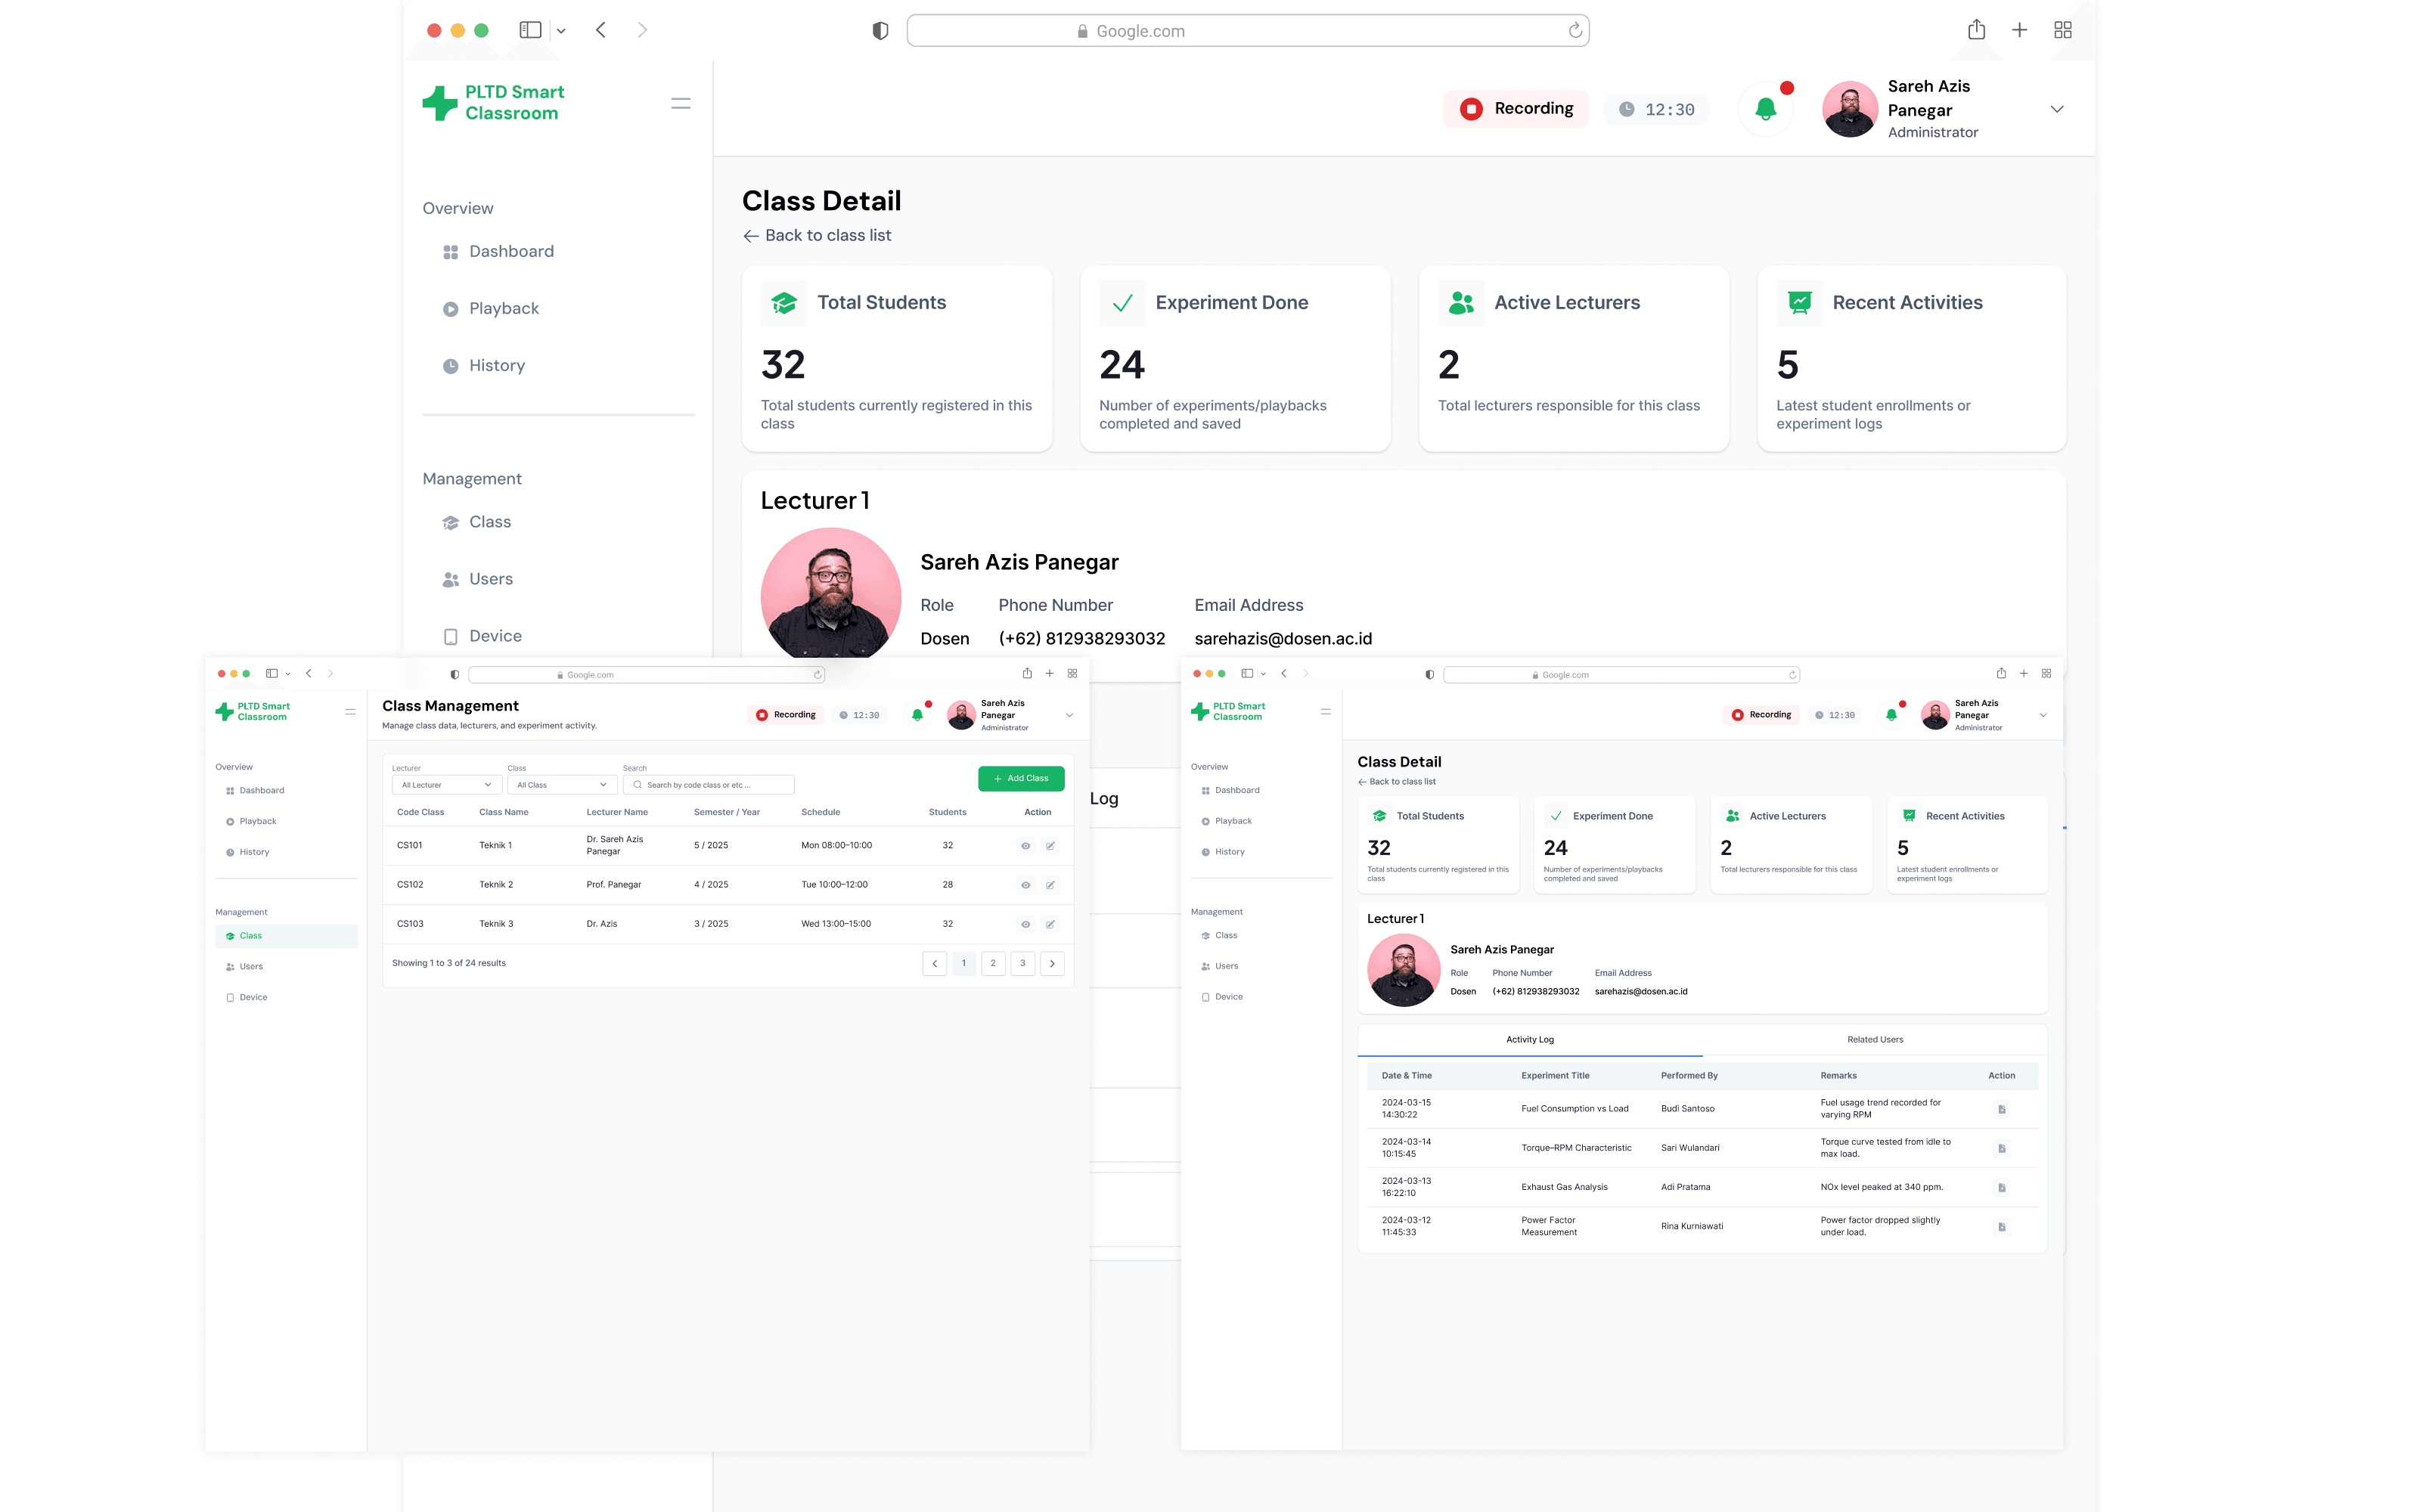Open the All Lecturer dropdown in Class Management
This screenshot has width=2420, height=1512.
click(x=447, y=785)
